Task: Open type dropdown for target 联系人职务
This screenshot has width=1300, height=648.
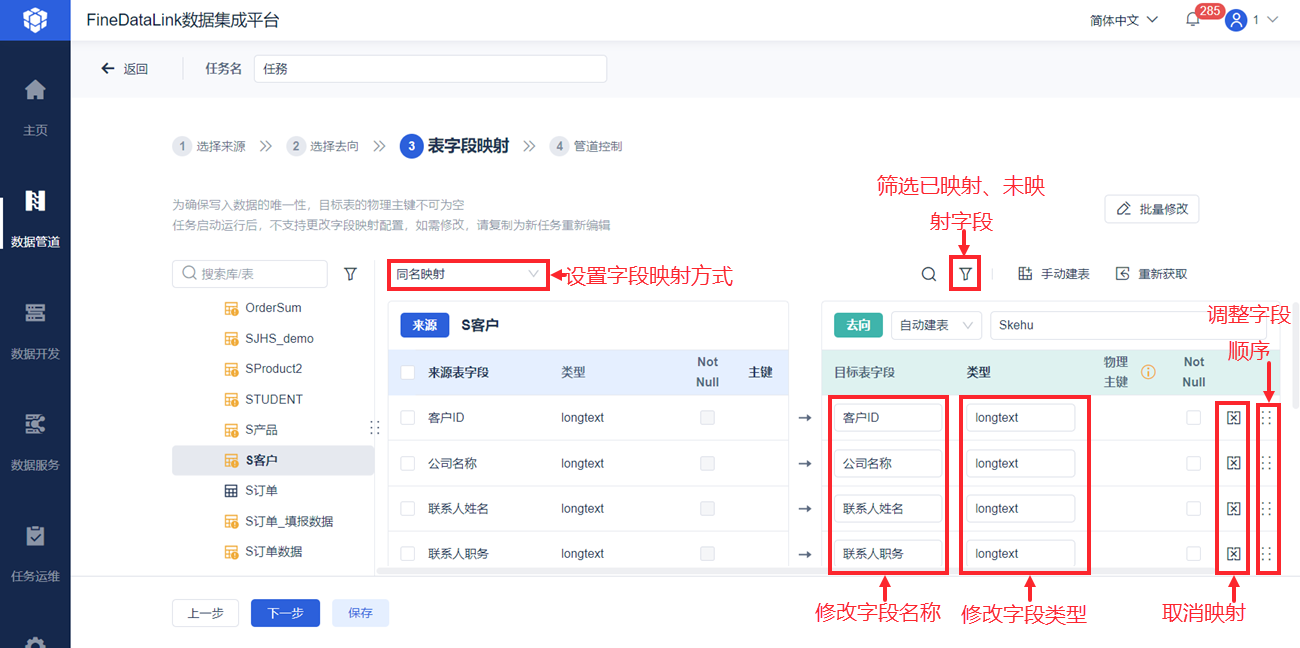Action: [x=1021, y=553]
